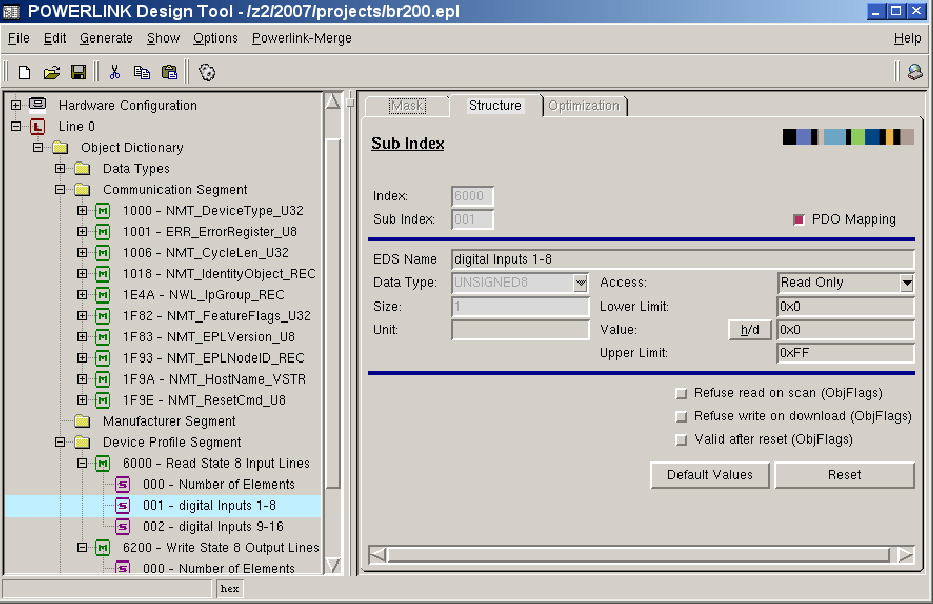Switch to the Optimization tab

584,105
